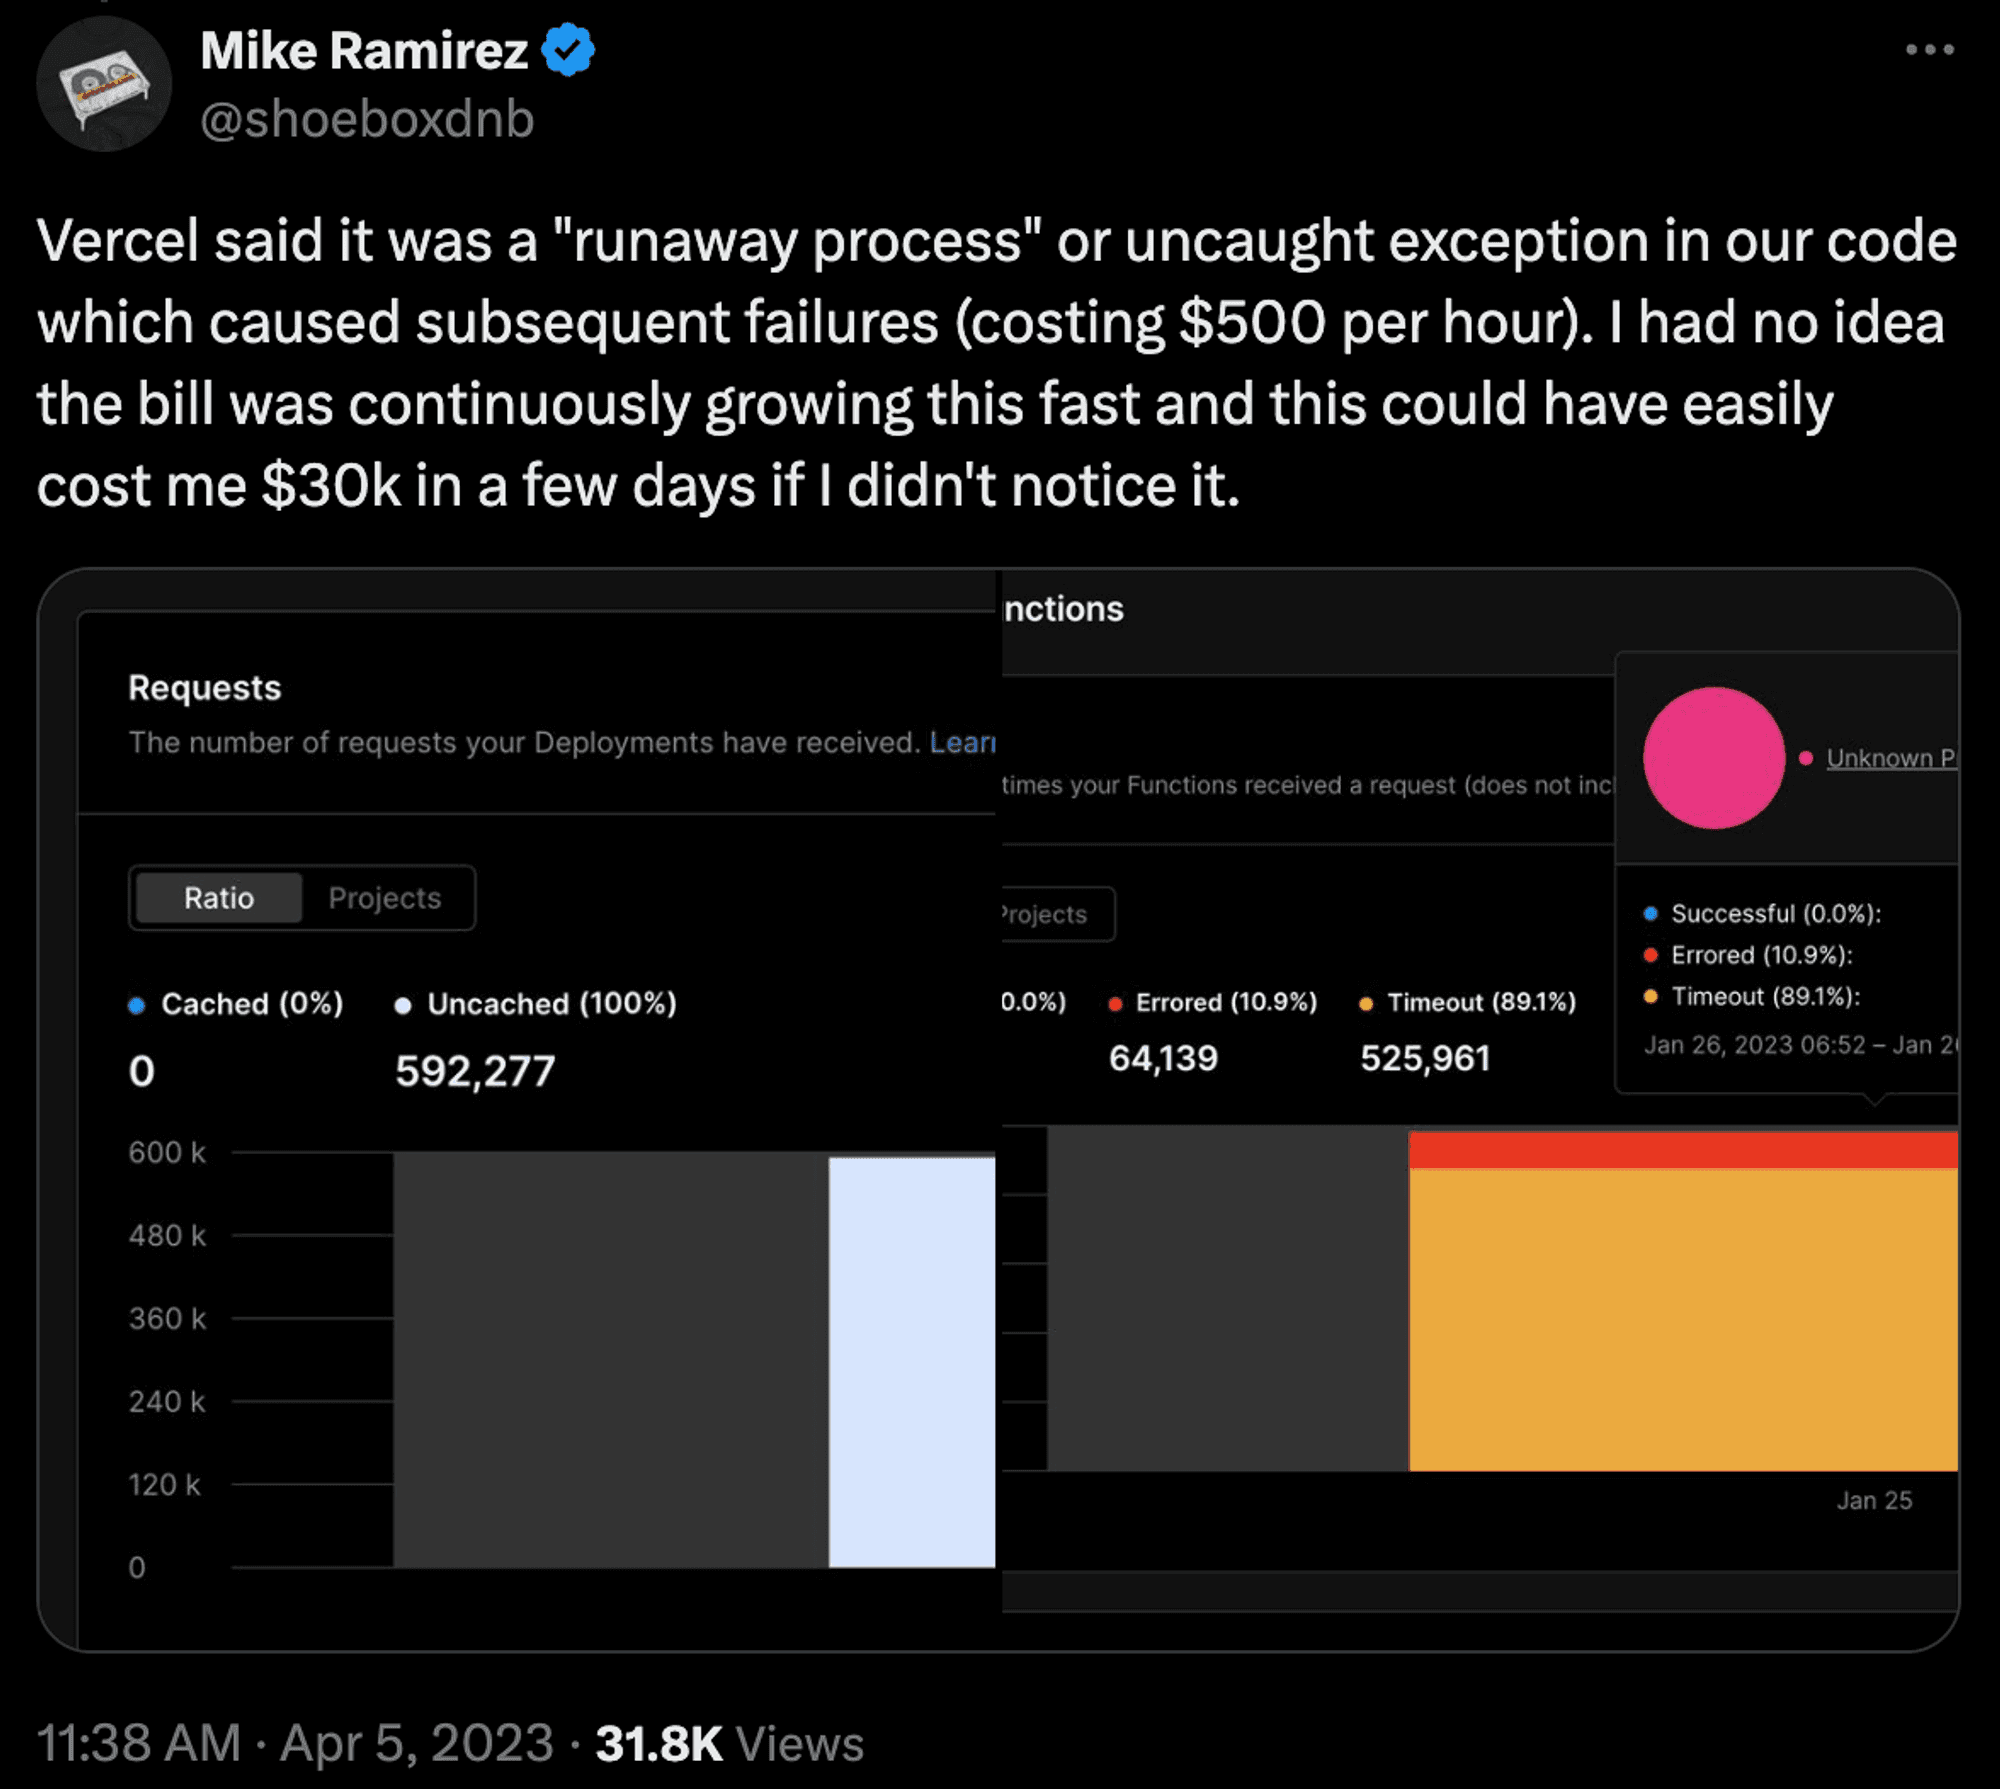
Task: Click the Mike Ramirez display name
Action: 364,51
